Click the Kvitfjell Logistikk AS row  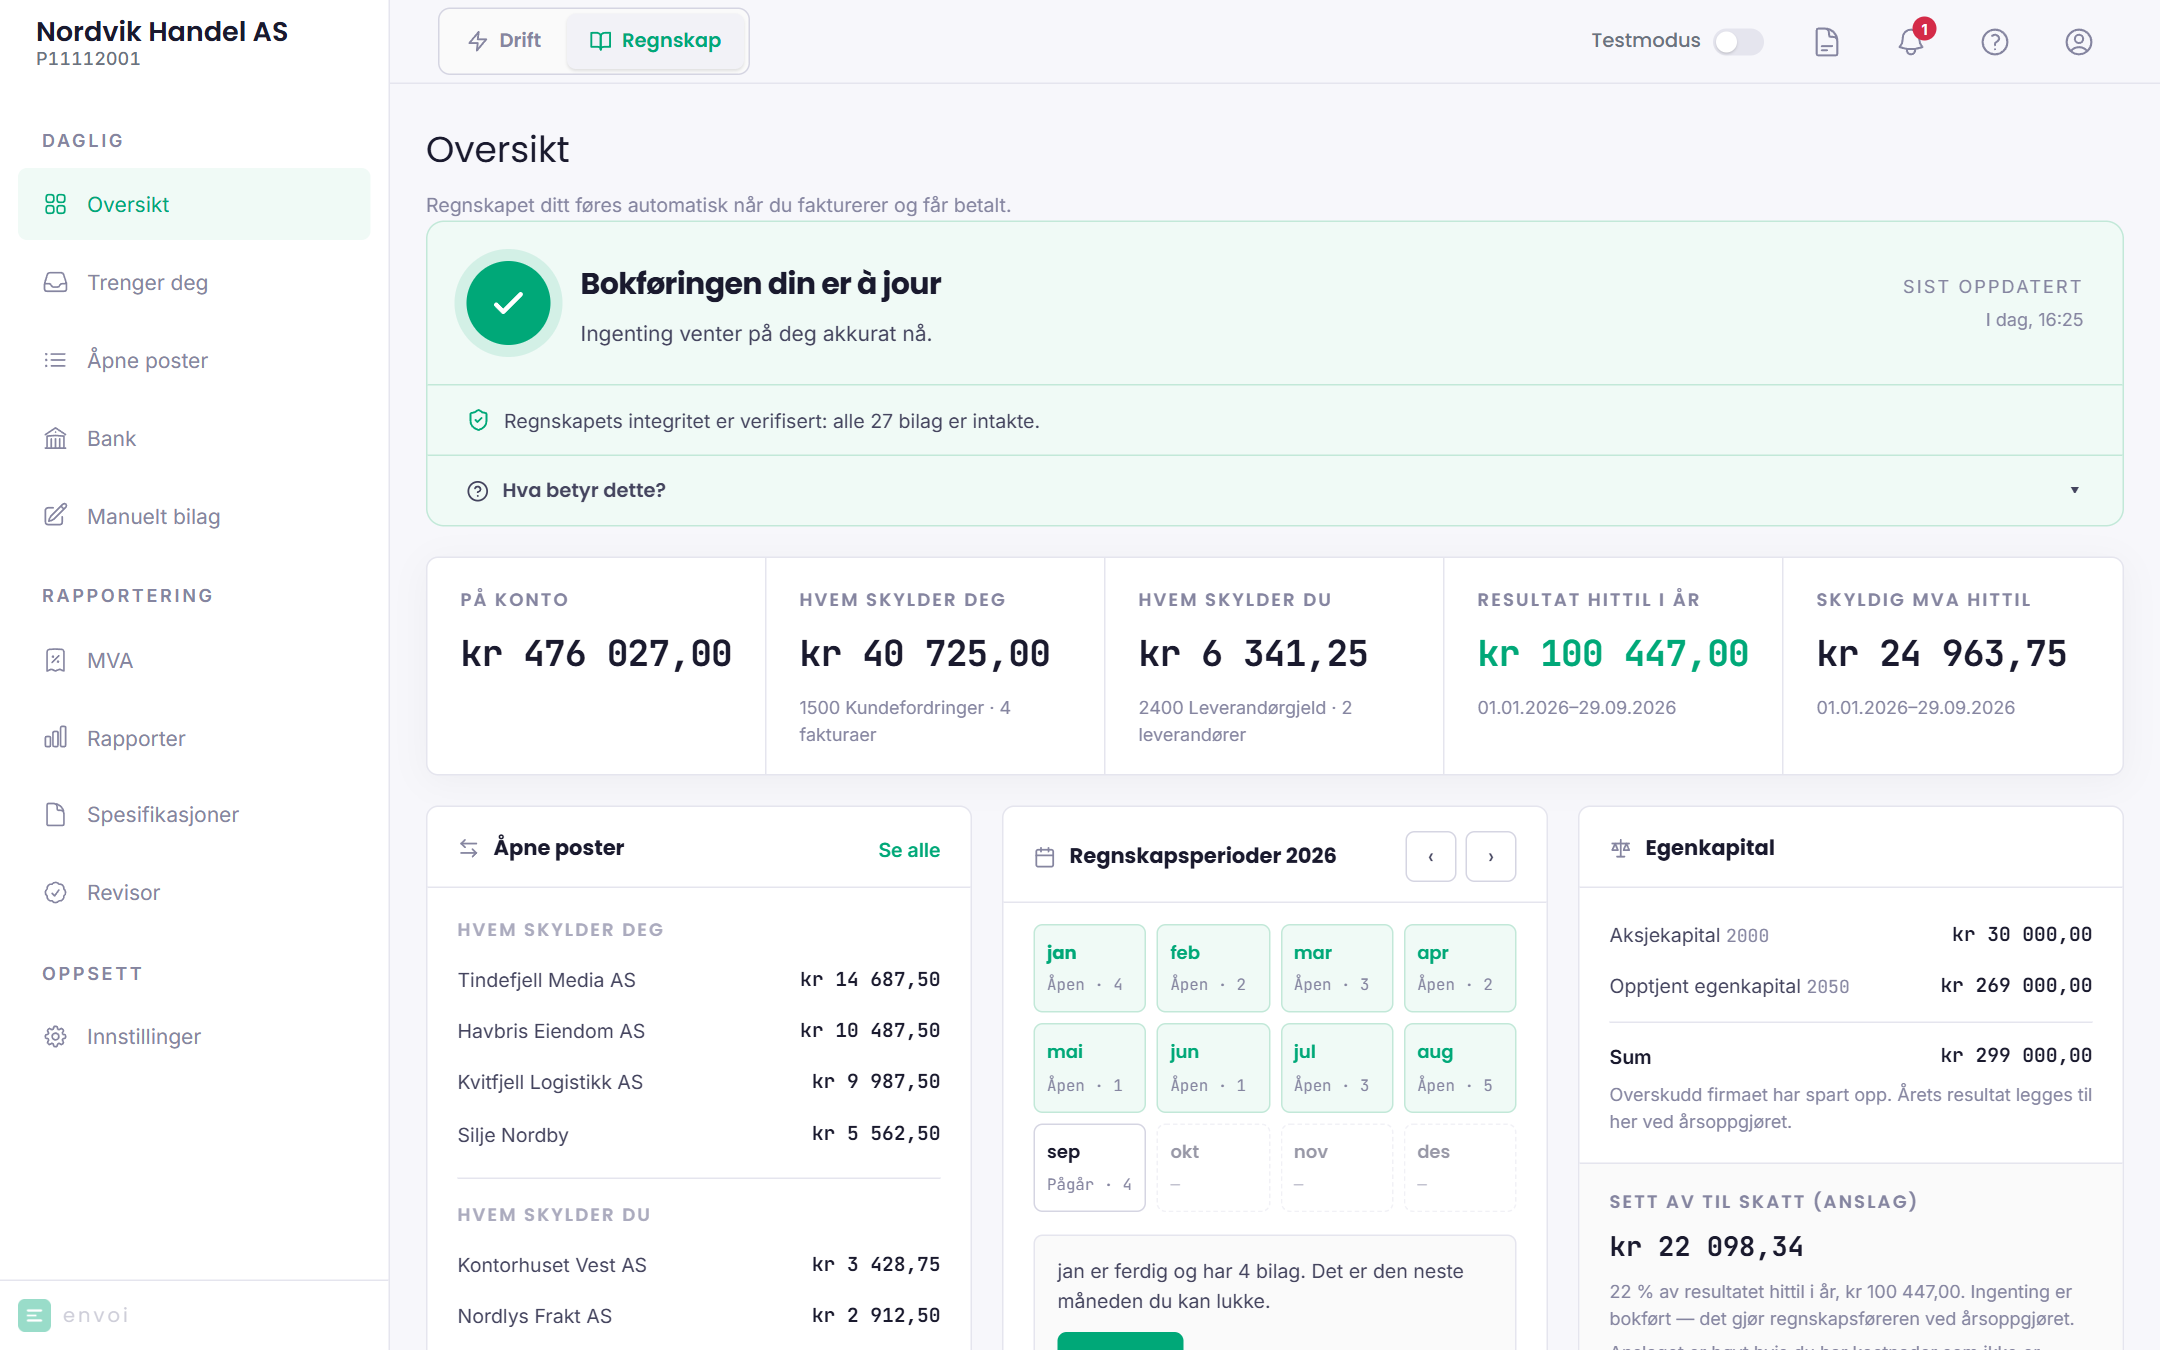point(698,1082)
